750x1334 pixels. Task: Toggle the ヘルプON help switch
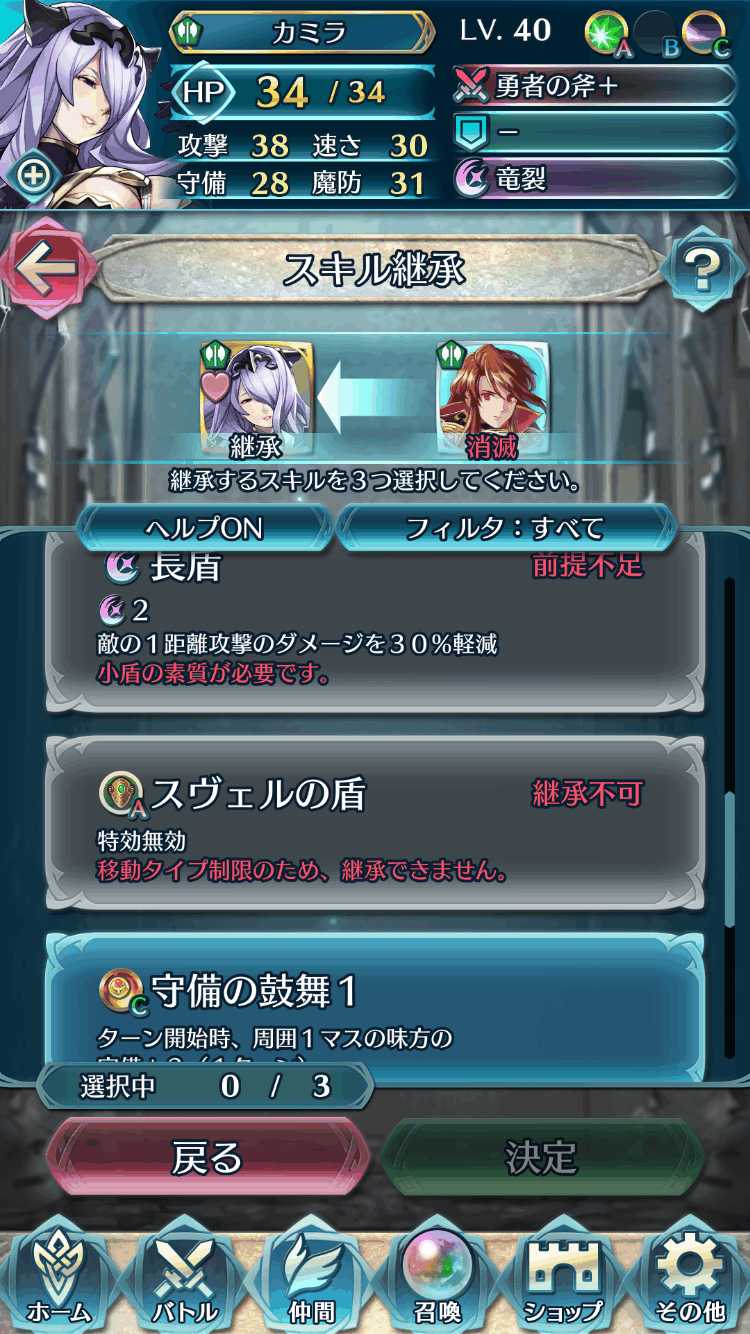click(204, 527)
